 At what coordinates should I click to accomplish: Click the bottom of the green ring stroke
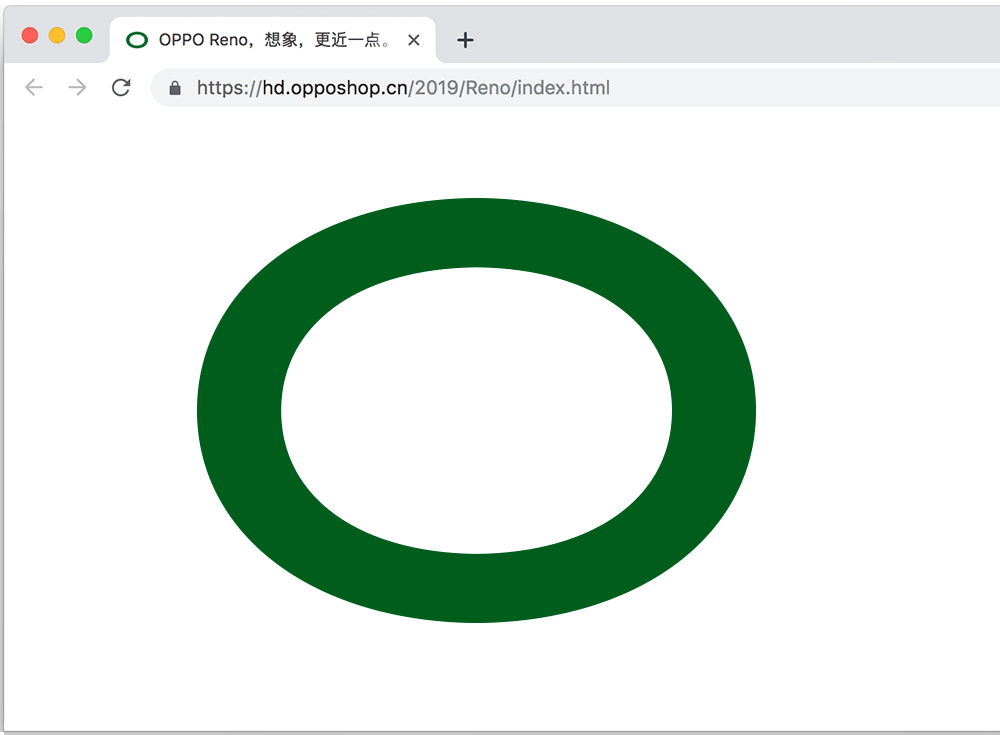(x=475, y=590)
